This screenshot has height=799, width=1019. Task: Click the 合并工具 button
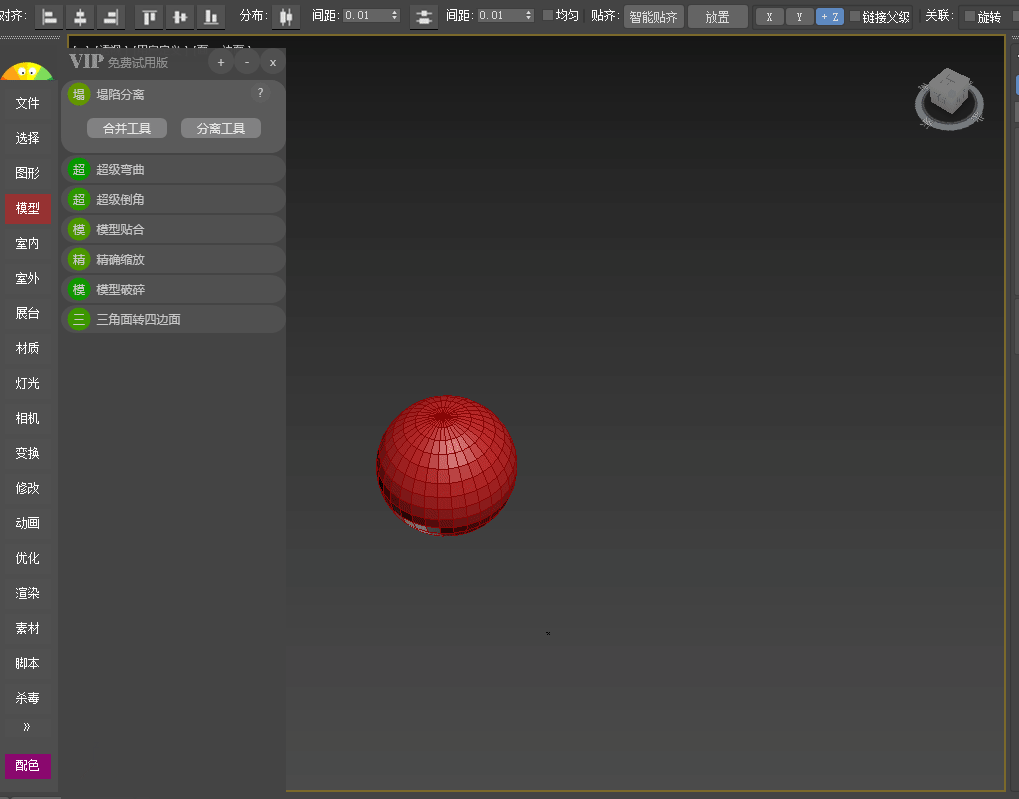127,129
